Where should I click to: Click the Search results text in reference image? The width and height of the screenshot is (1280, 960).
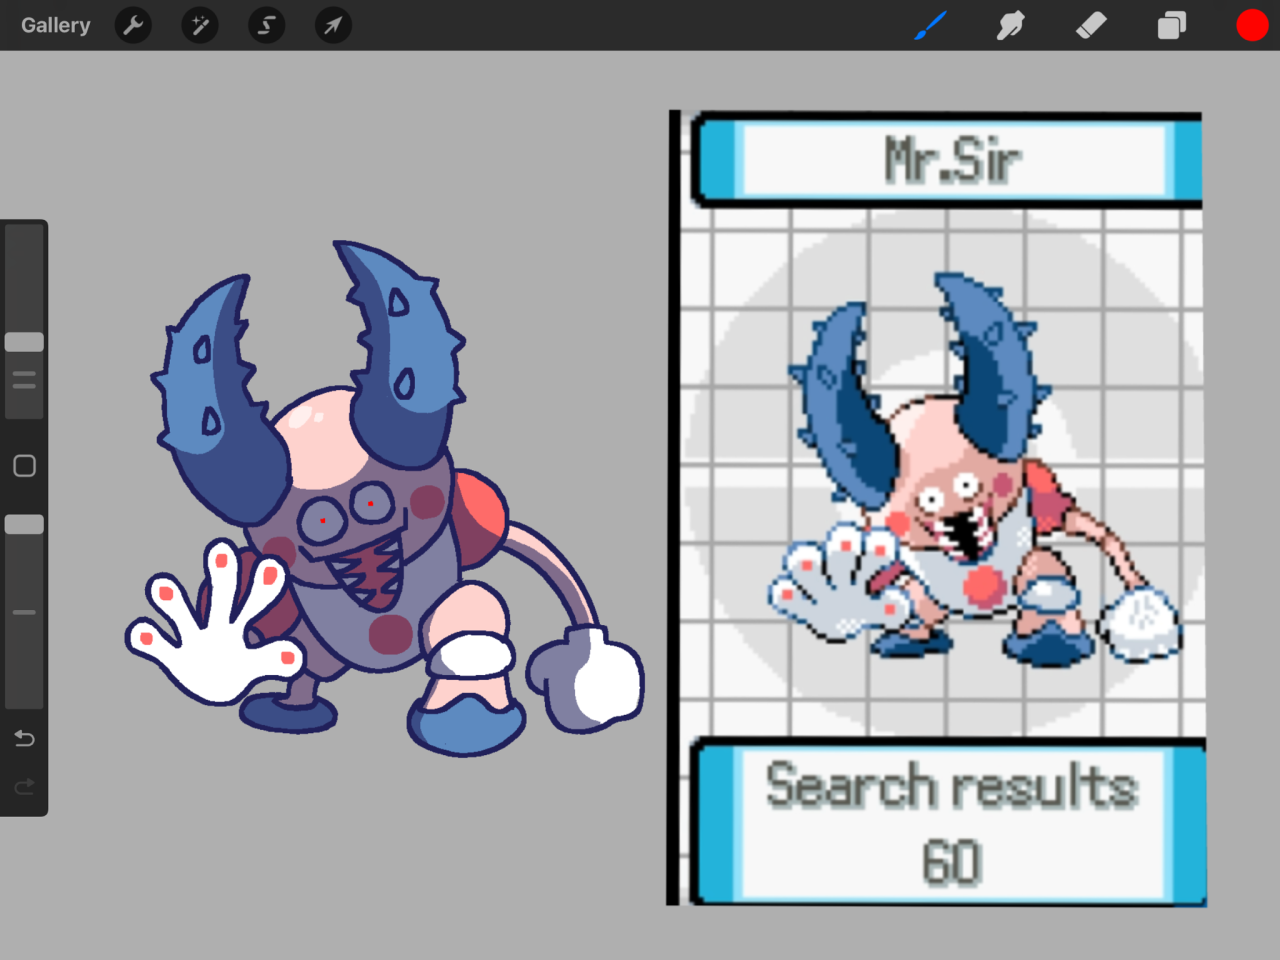(951, 786)
